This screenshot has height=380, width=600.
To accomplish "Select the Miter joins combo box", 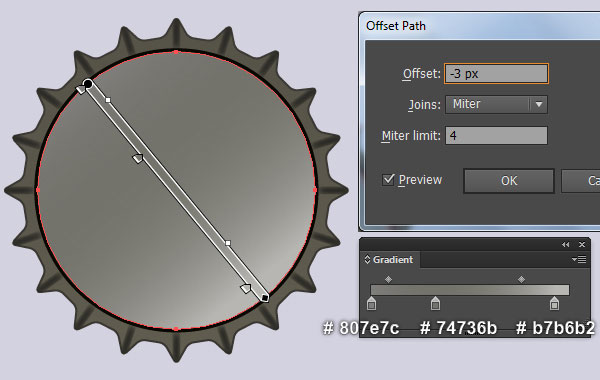I will tap(496, 104).
